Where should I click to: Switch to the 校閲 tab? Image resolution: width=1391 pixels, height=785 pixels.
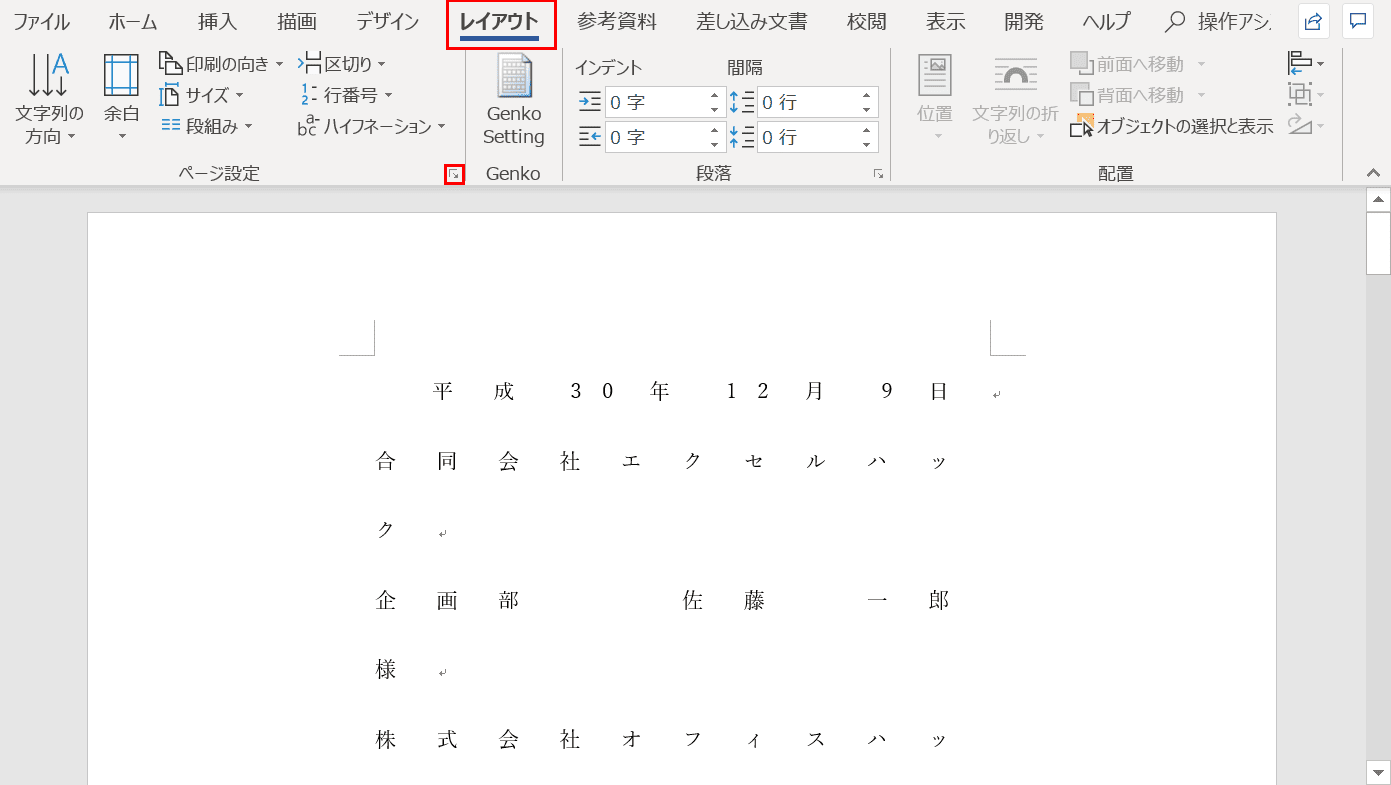[x=866, y=21]
